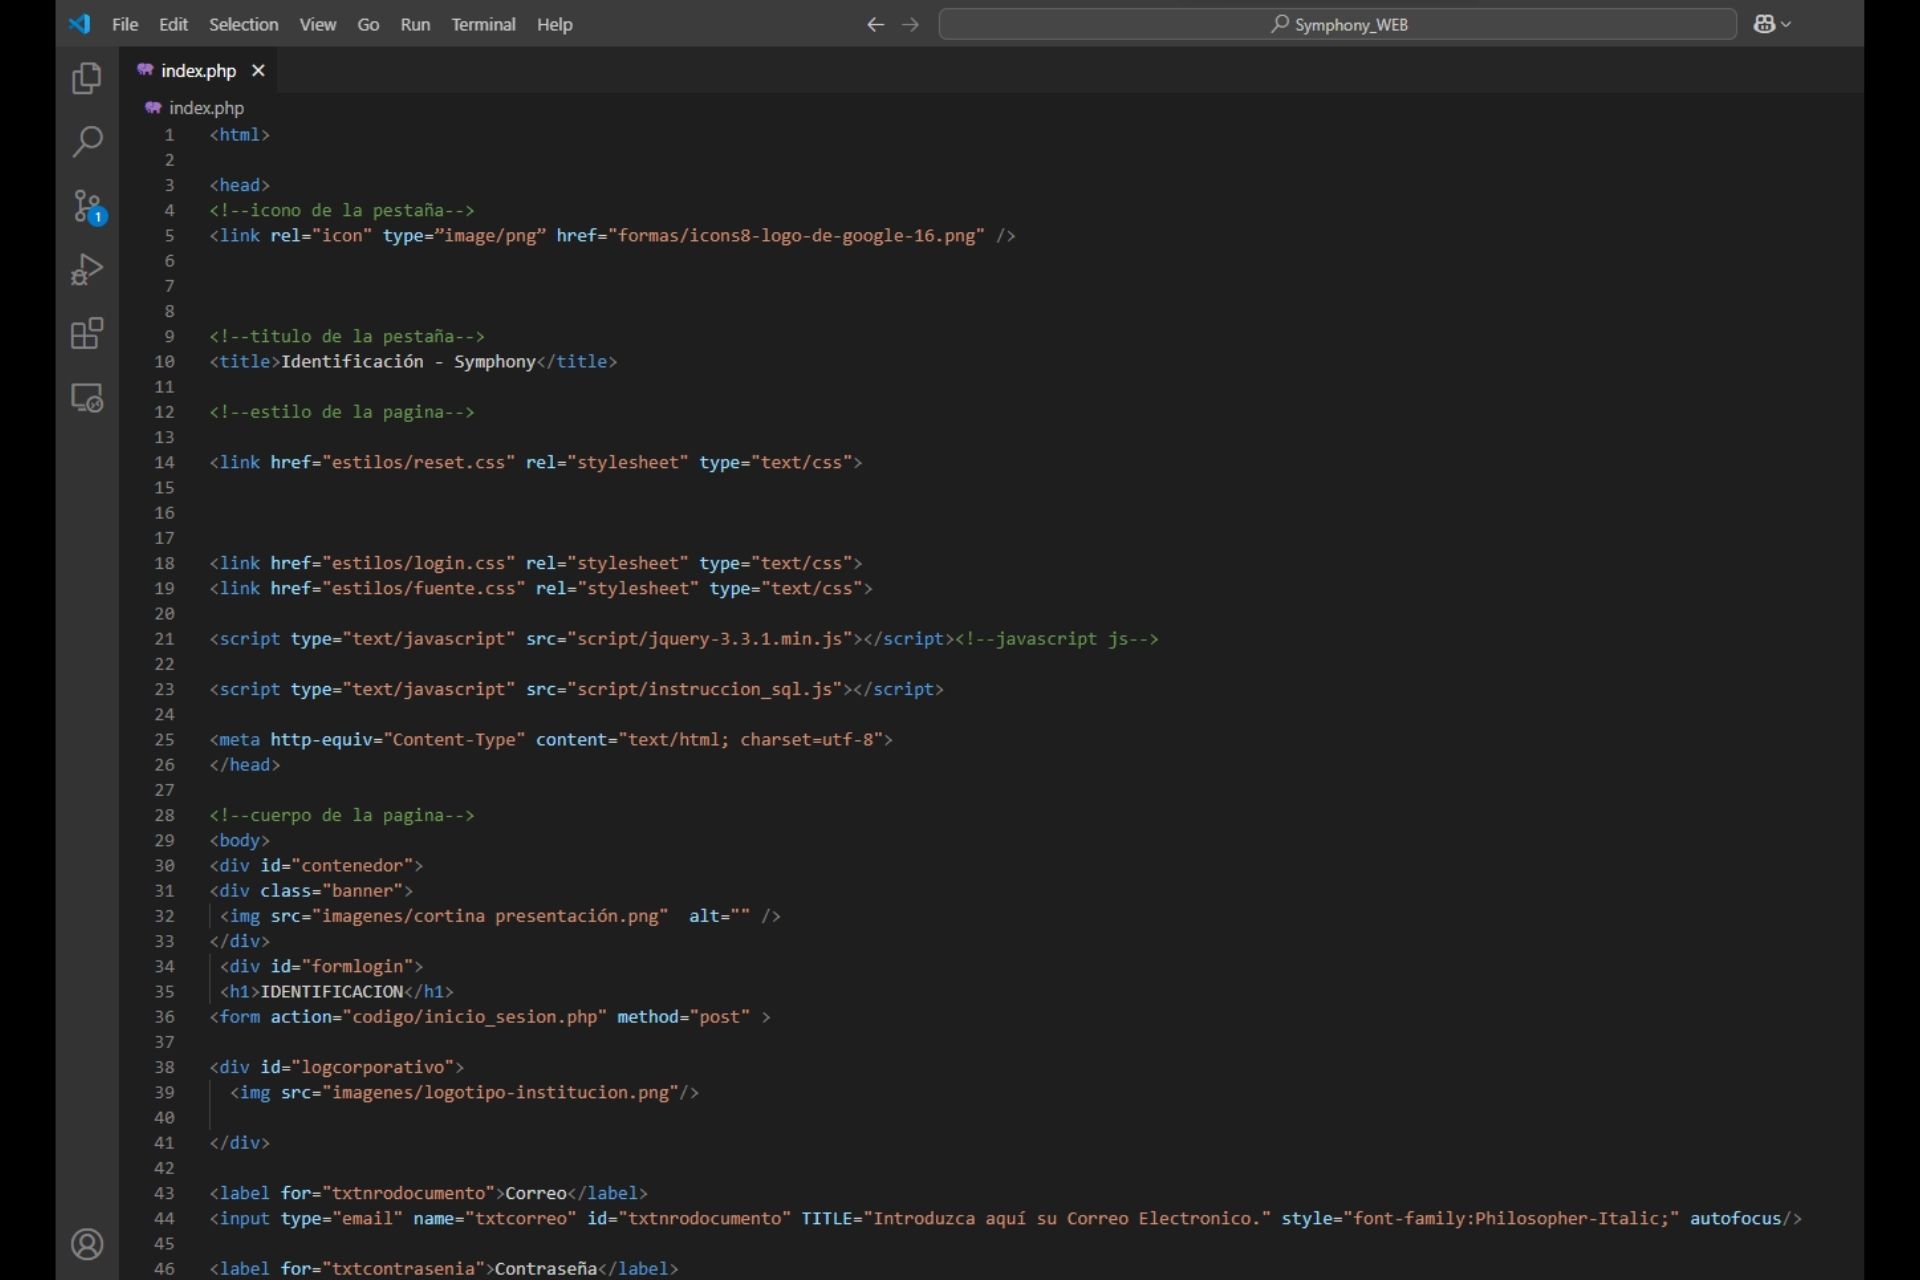Click index.php in the breadcrumb bar
1920x1280 pixels.
206,108
